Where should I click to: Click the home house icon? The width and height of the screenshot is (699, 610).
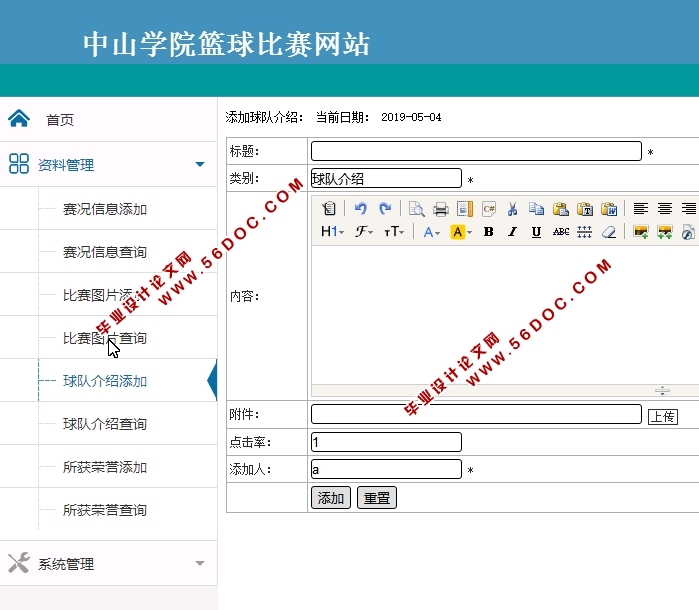point(19,119)
